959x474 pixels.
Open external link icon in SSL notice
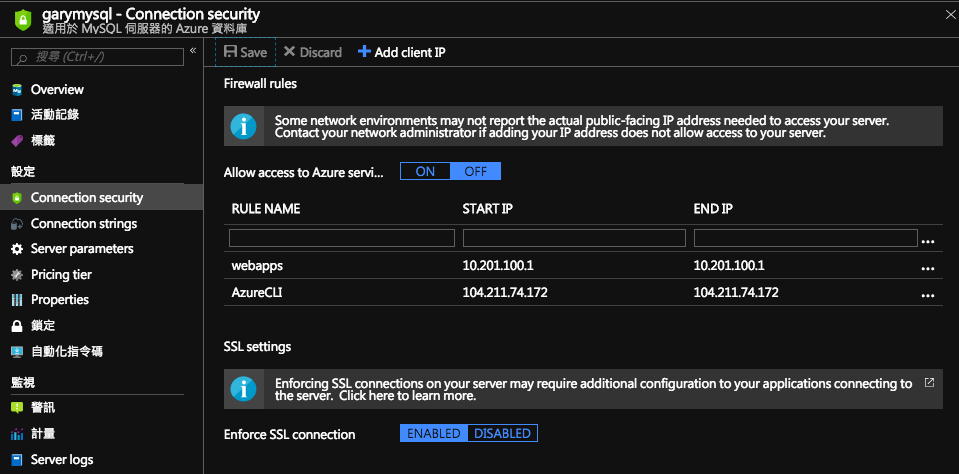(x=929, y=383)
